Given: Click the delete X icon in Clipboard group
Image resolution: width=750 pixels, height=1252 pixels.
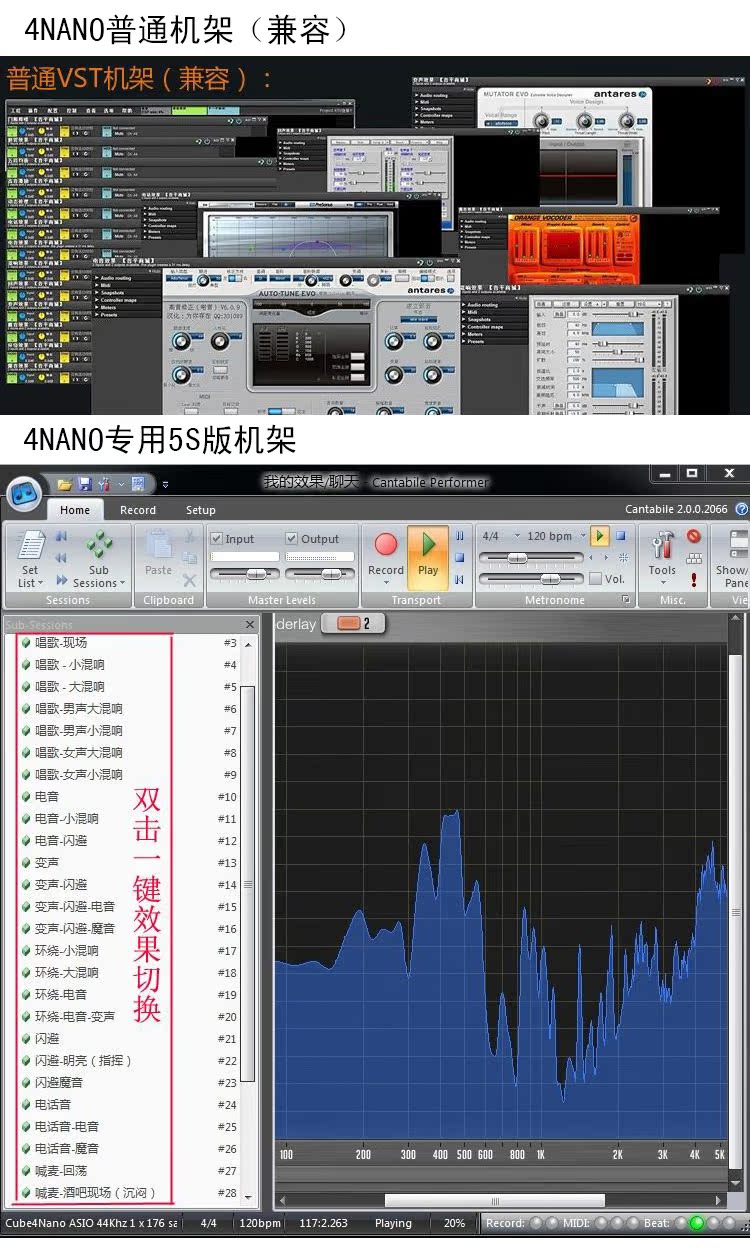Looking at the screenshot, I should click(189, 580).
